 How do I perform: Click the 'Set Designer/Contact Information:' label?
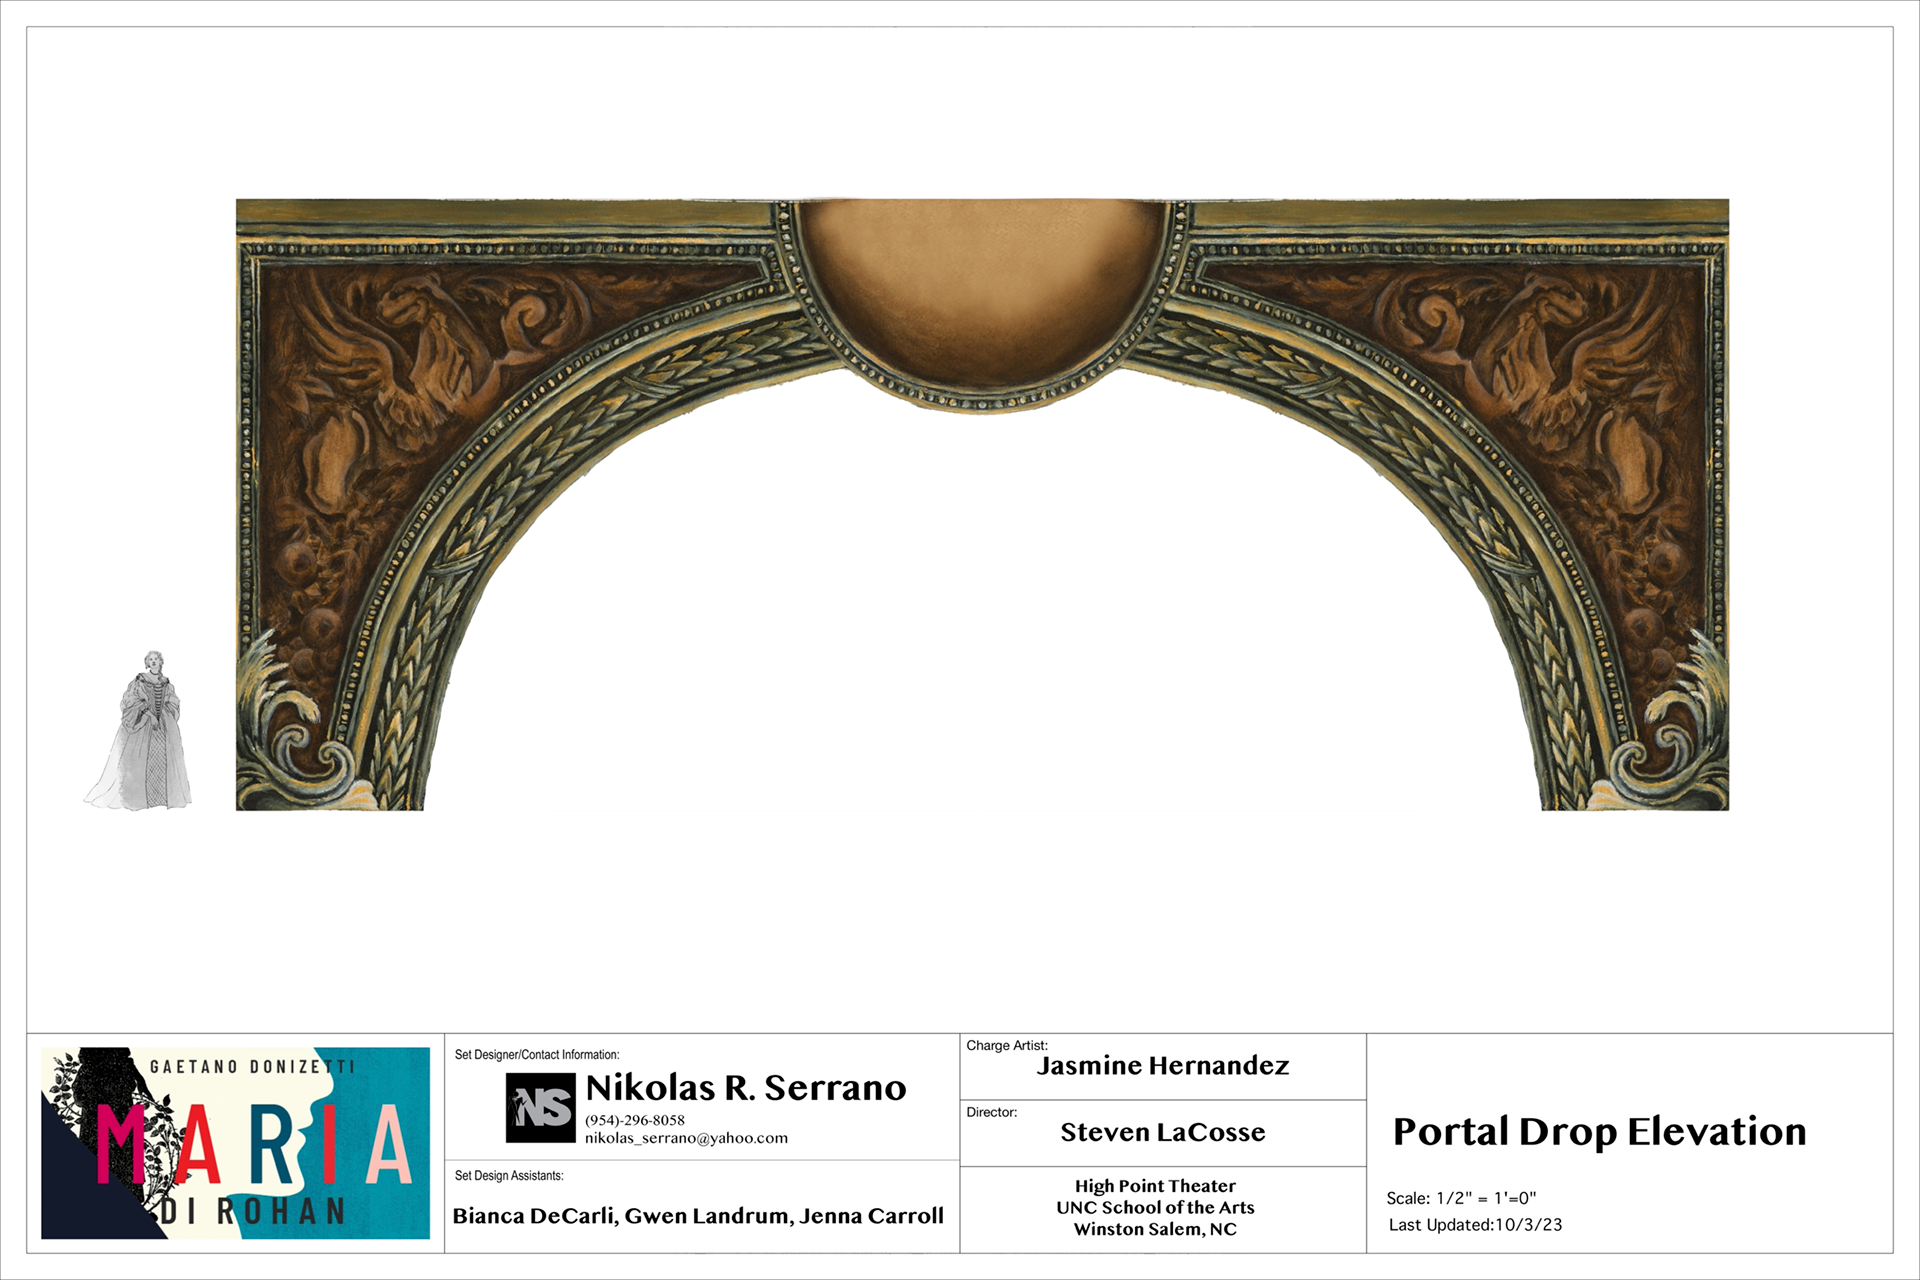coord(537,1055)
